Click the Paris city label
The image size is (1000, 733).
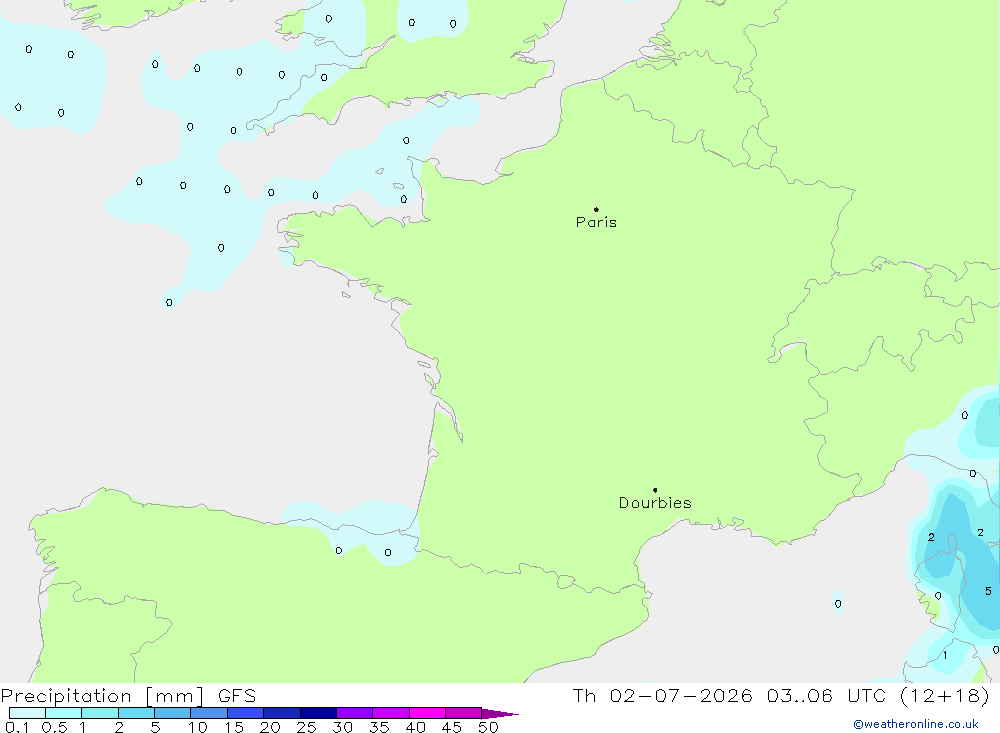coord(596,222)
